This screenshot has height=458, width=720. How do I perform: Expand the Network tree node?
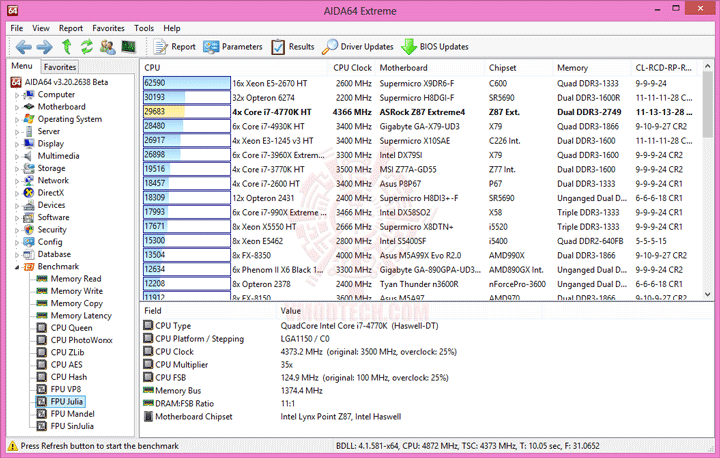coord(17,181)
